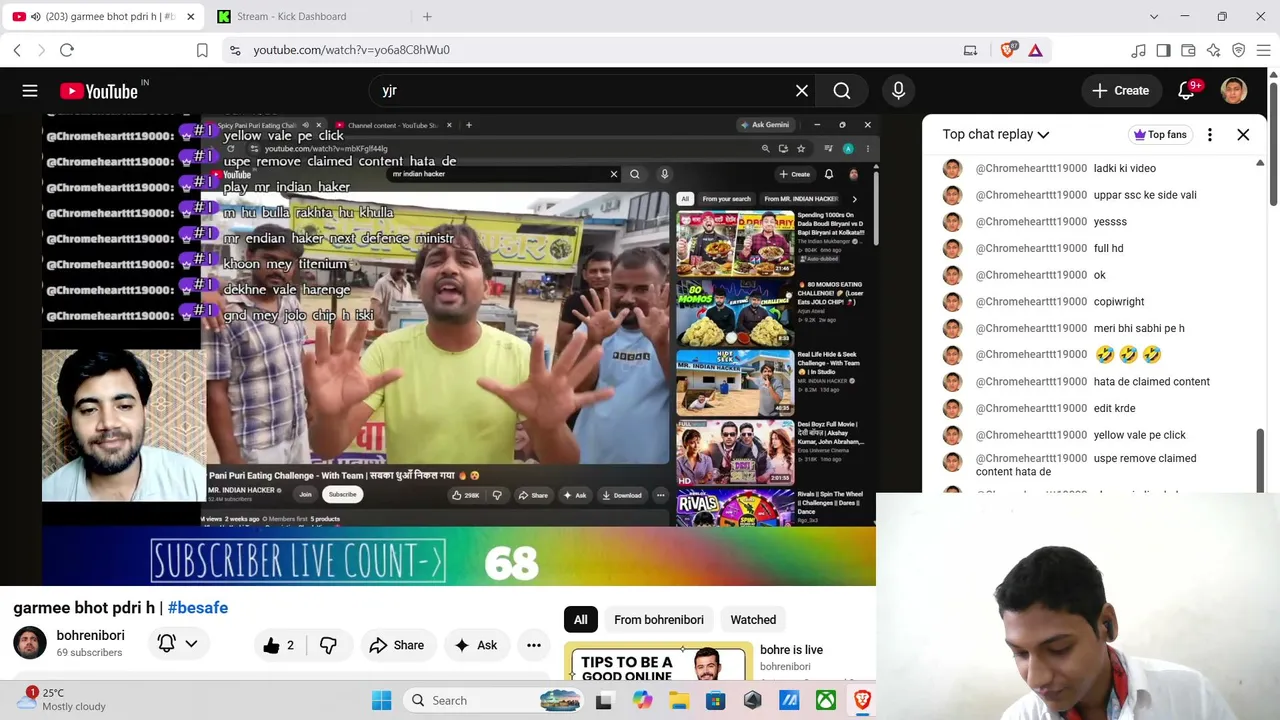Image resolution: width=1280 pixels, height=720 pixels.
Task: Start voice search with the microphone
Action: (898, 91)
